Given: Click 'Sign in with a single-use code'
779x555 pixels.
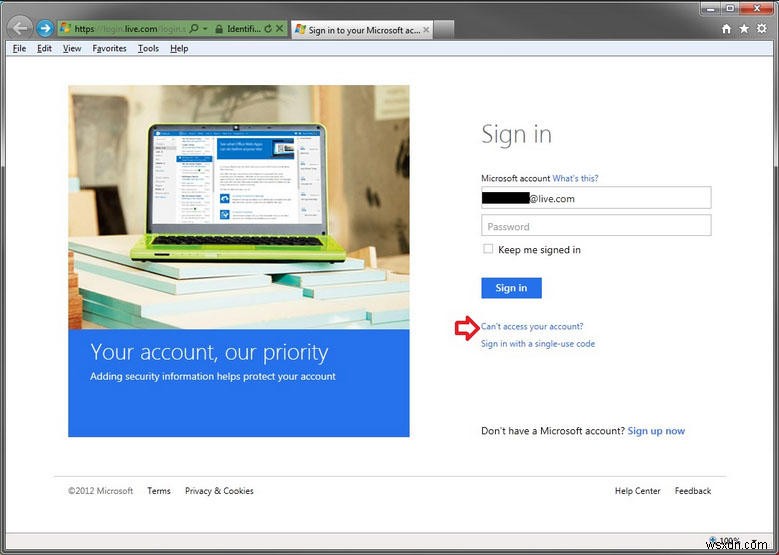Looking at the screenshot, I should (538, 344).
